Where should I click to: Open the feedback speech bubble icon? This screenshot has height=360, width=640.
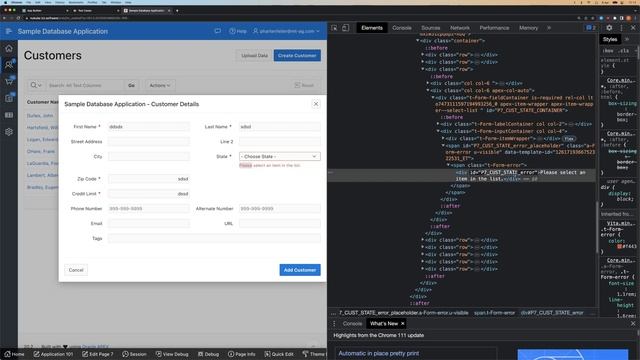point(218,31)
